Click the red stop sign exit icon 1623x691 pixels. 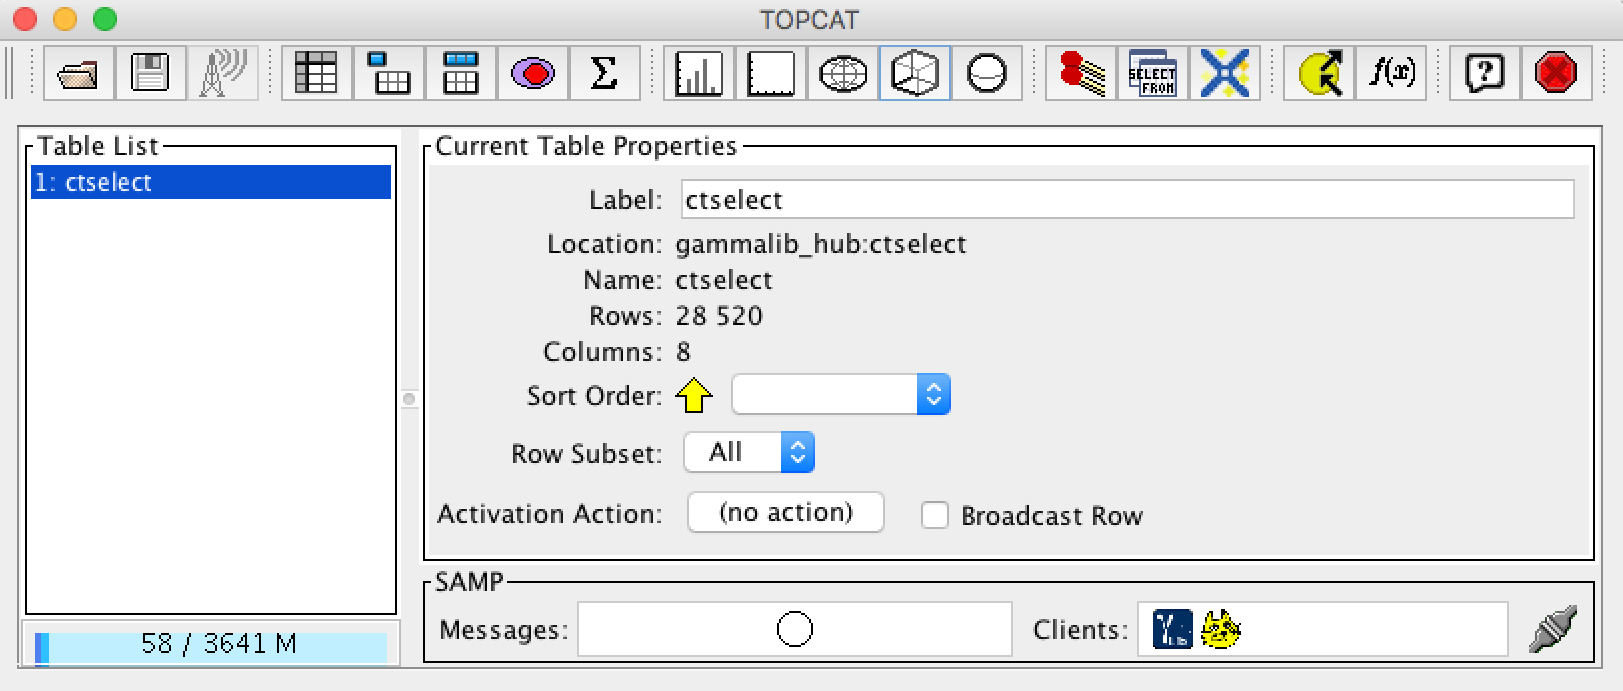click(1556, 73)
